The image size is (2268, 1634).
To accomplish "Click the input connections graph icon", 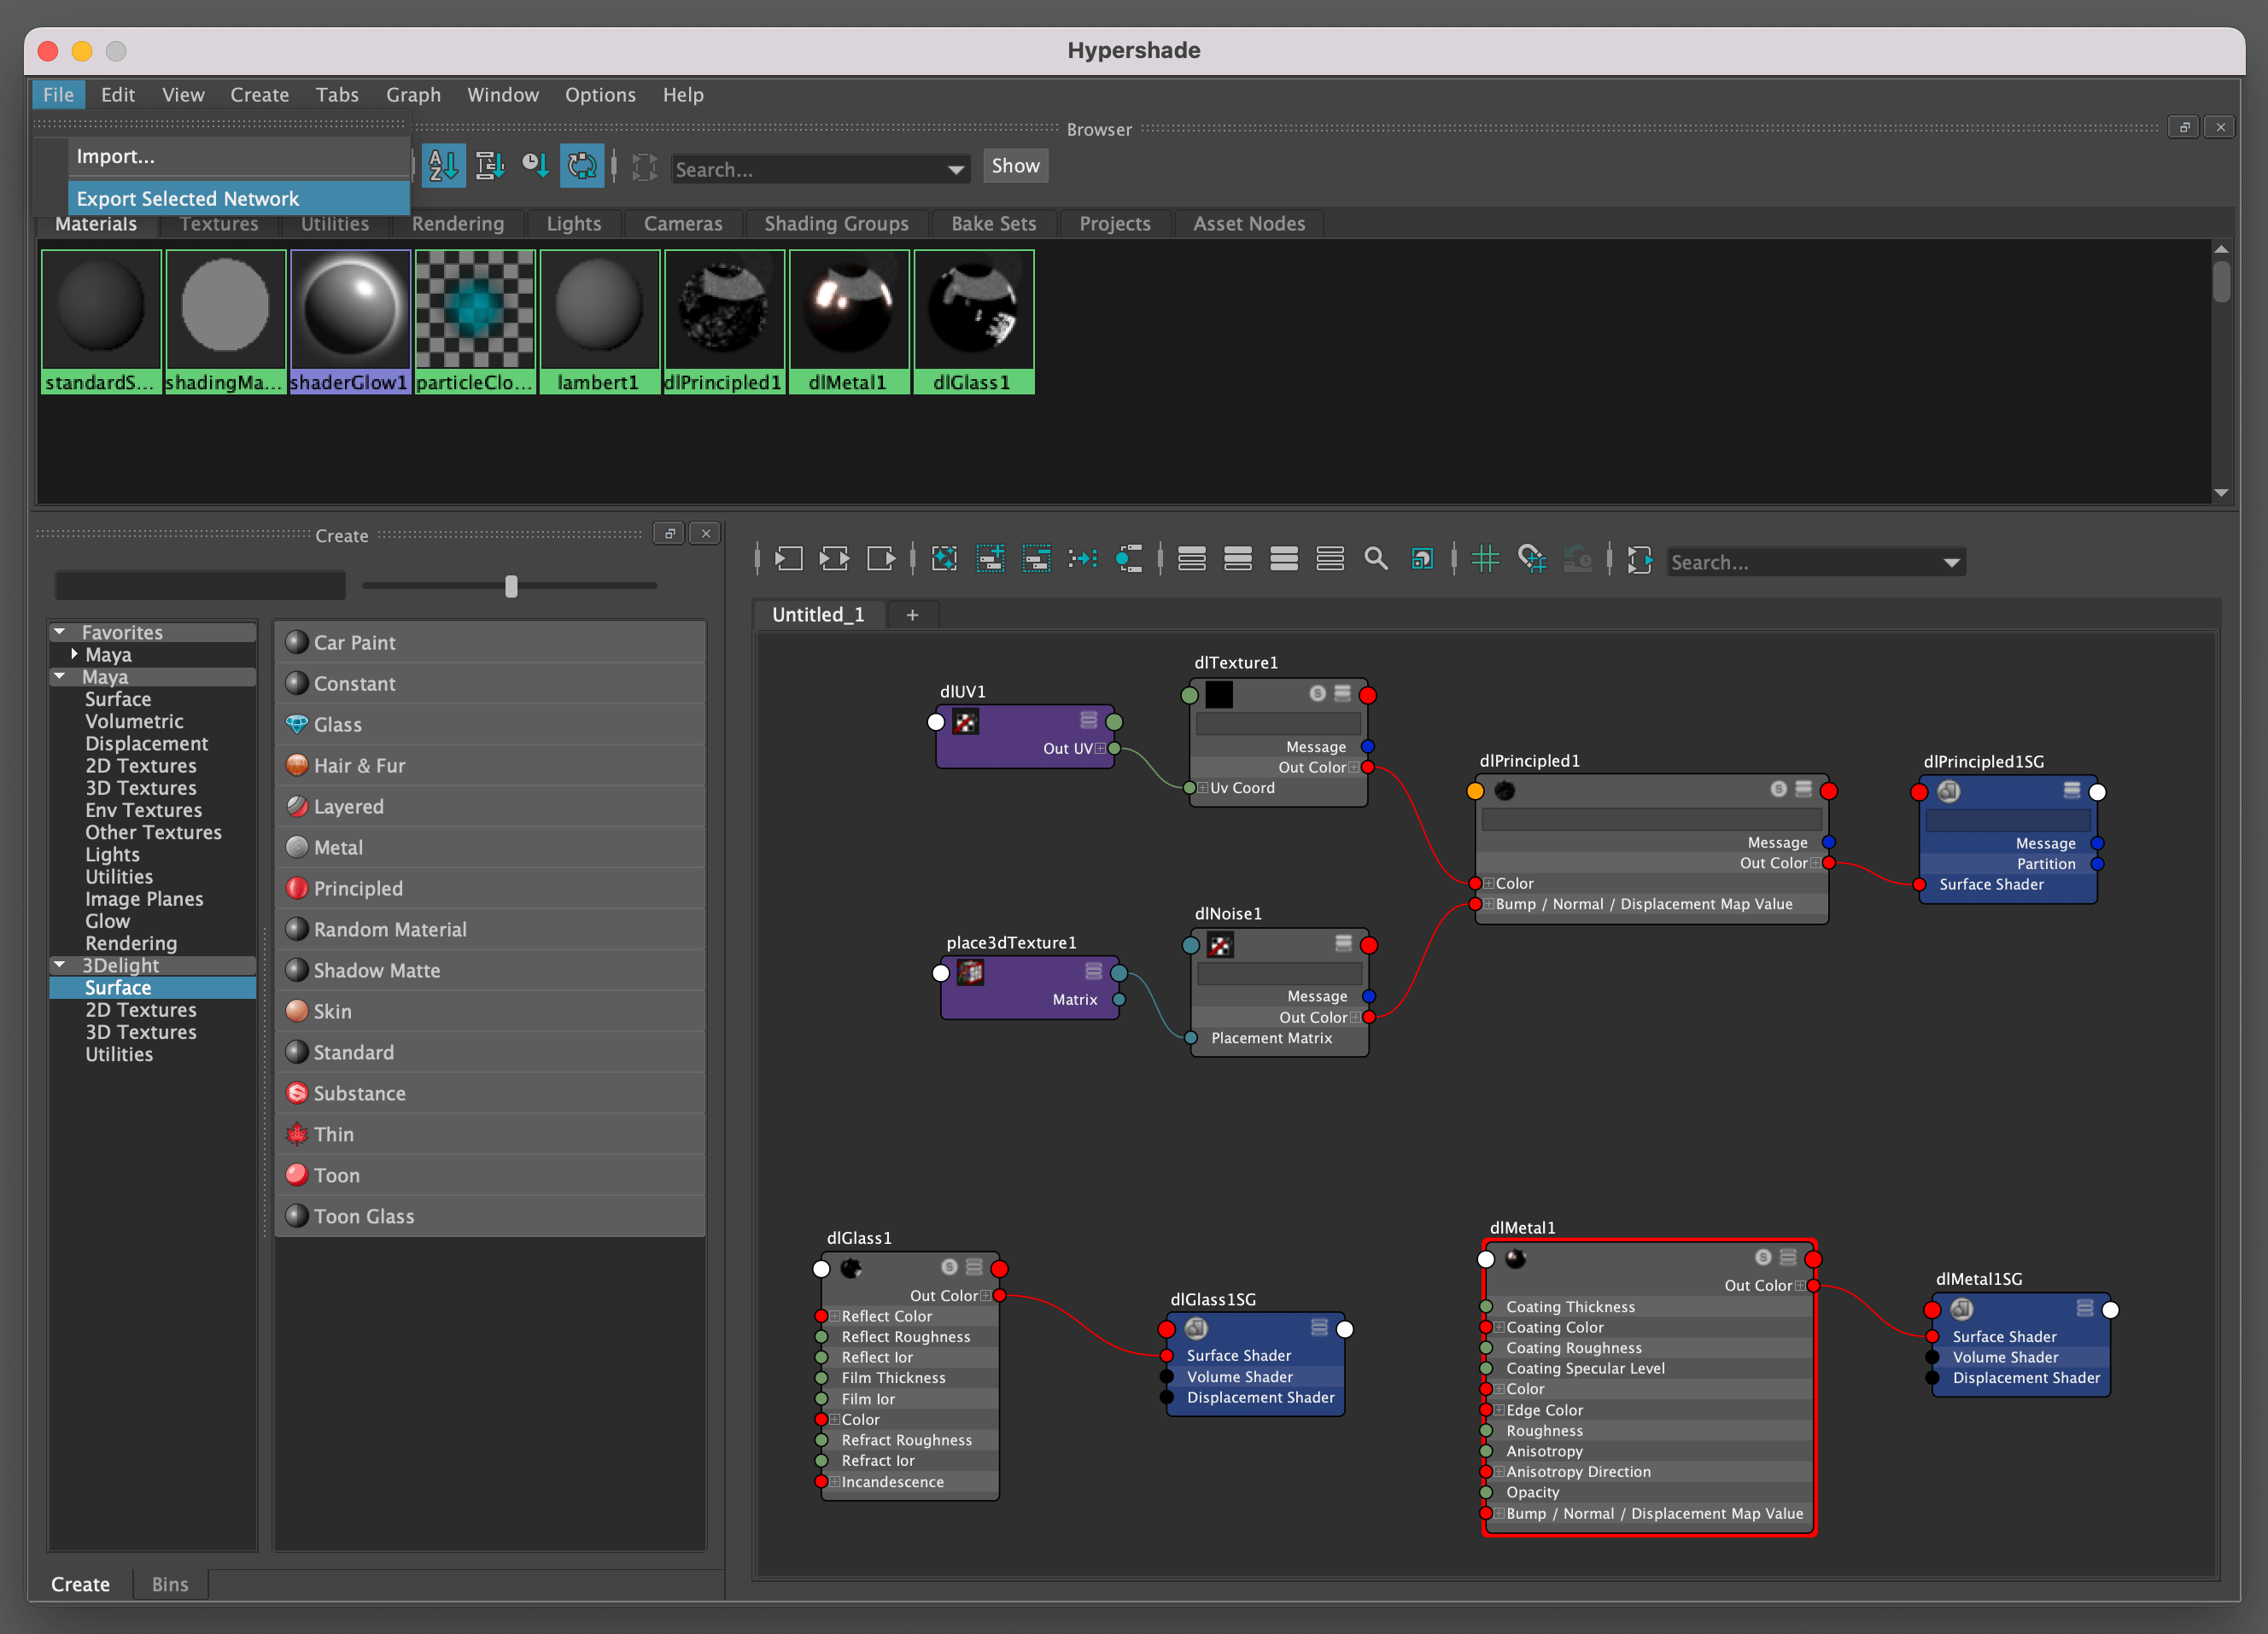I will (x=788, y=559).
